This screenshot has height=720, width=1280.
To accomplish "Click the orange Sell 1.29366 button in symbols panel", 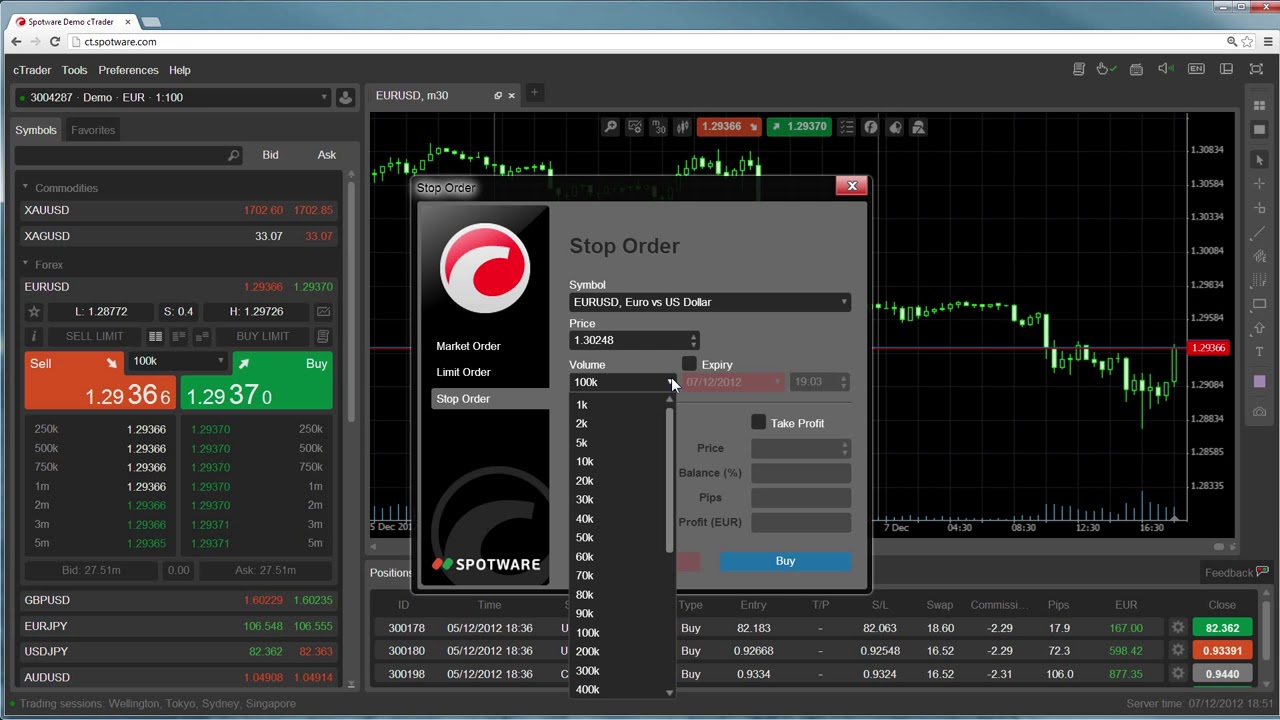I will click(x=100, y=381).
